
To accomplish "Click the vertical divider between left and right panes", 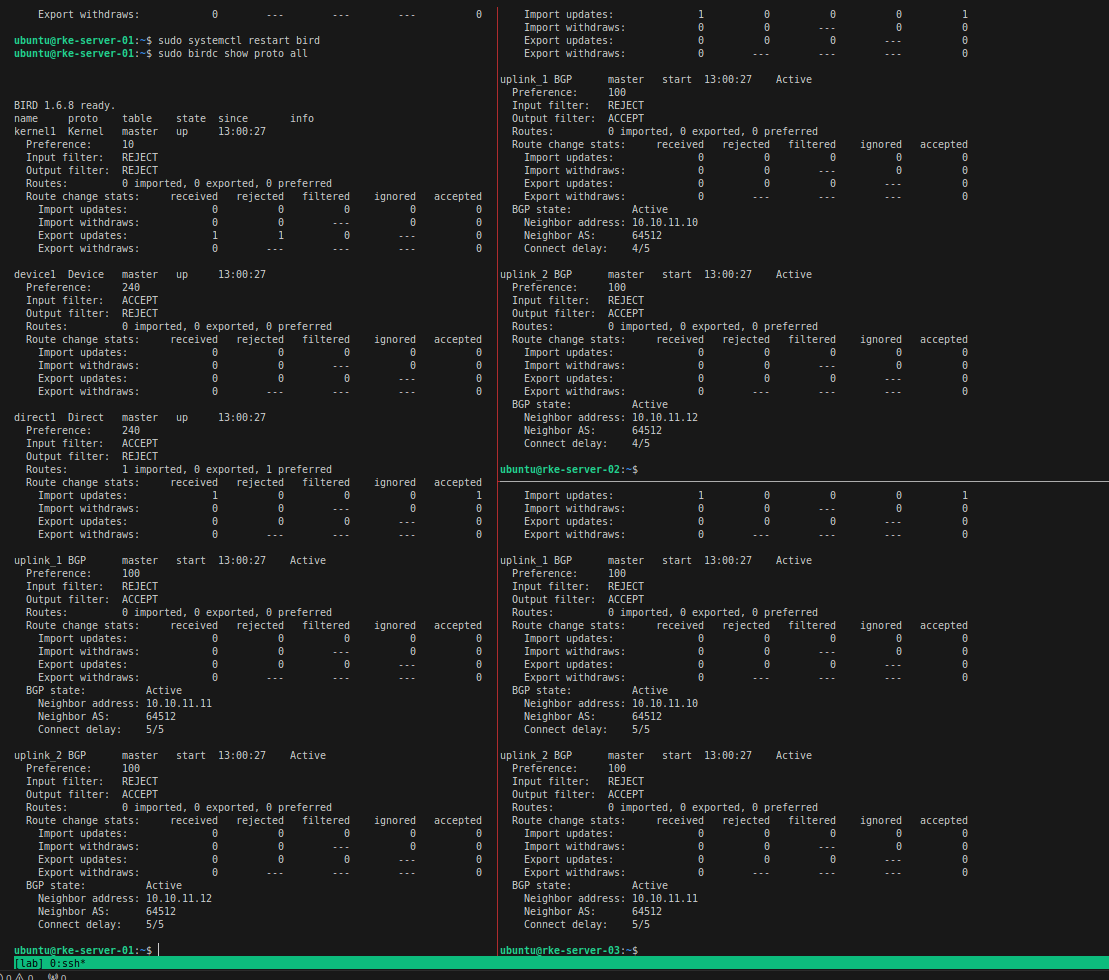I will coord(497,500).
